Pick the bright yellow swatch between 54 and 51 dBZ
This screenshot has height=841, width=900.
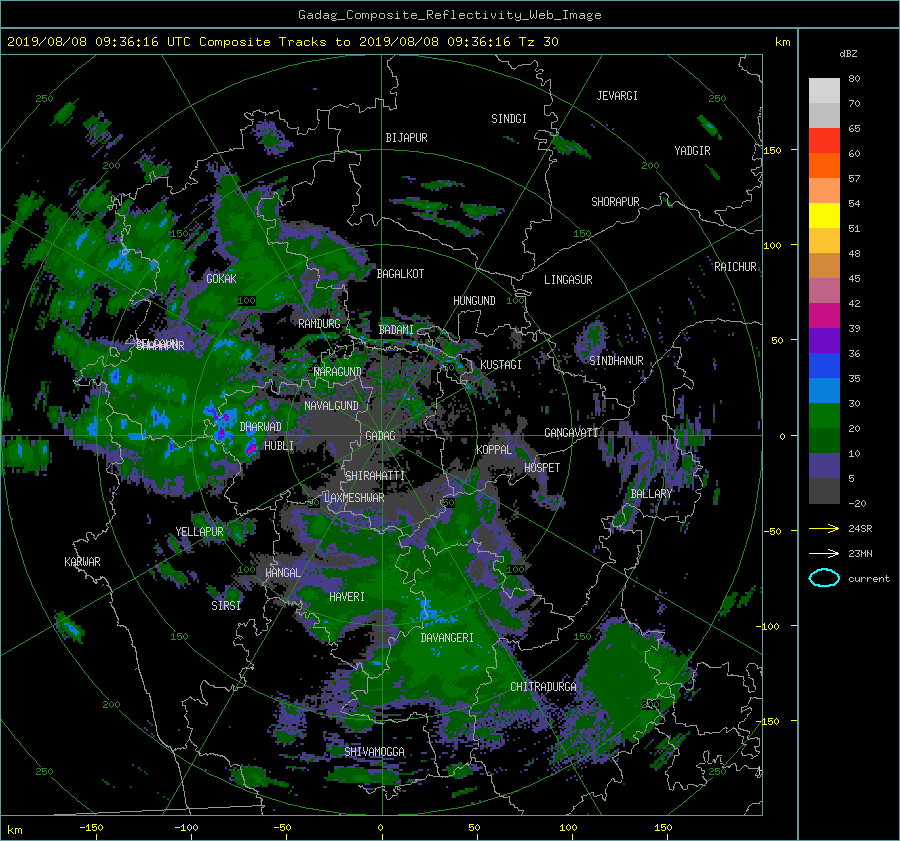(x=824, y=215)
